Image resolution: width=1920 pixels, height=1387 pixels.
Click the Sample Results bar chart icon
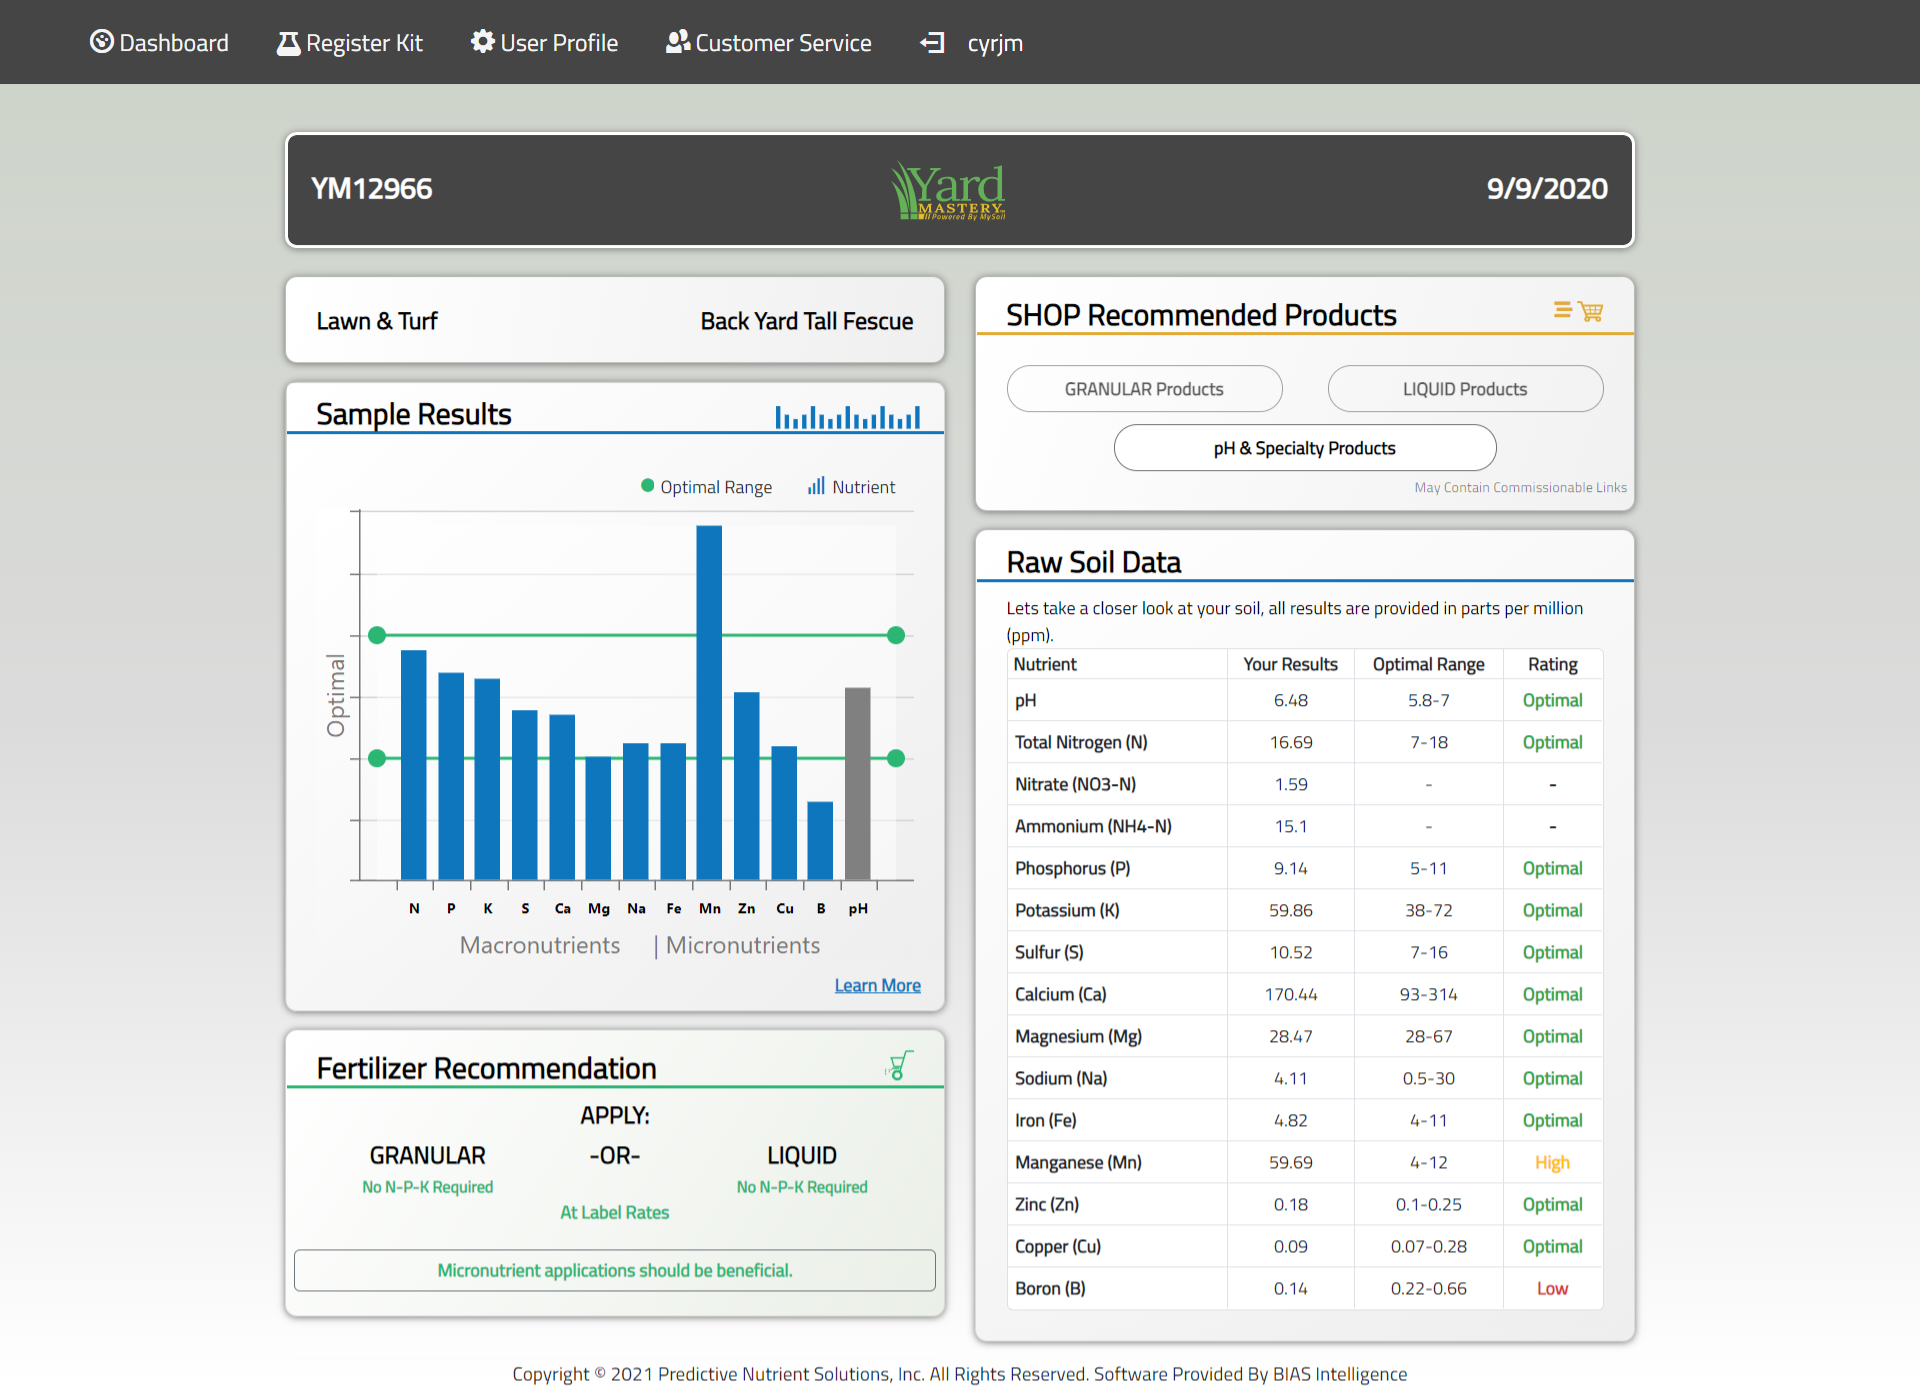coord(847,416)
